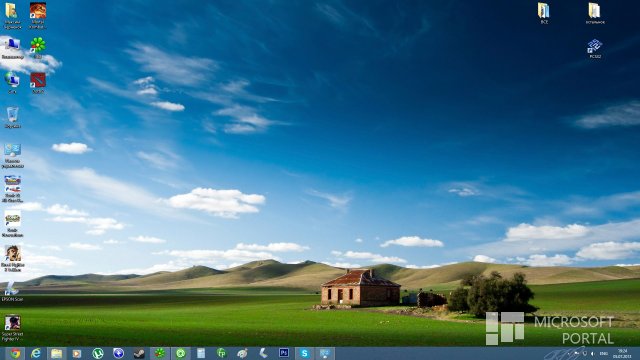
Task: Select the Control Panel desktop icon
Action: (12, 156)
